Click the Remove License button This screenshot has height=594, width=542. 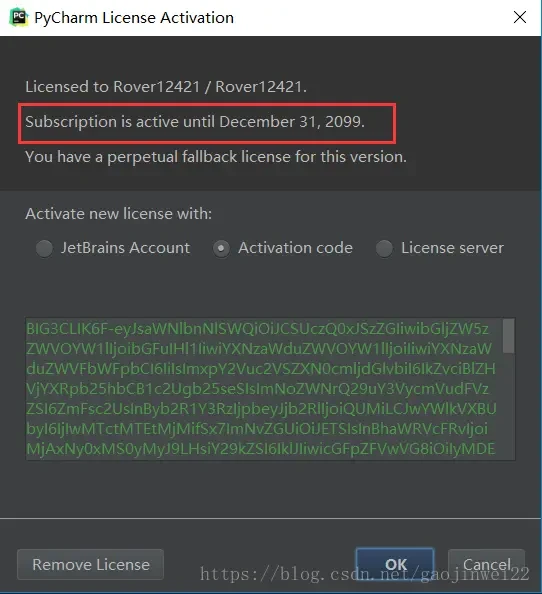pyautogui.click(x=91, y=564)
